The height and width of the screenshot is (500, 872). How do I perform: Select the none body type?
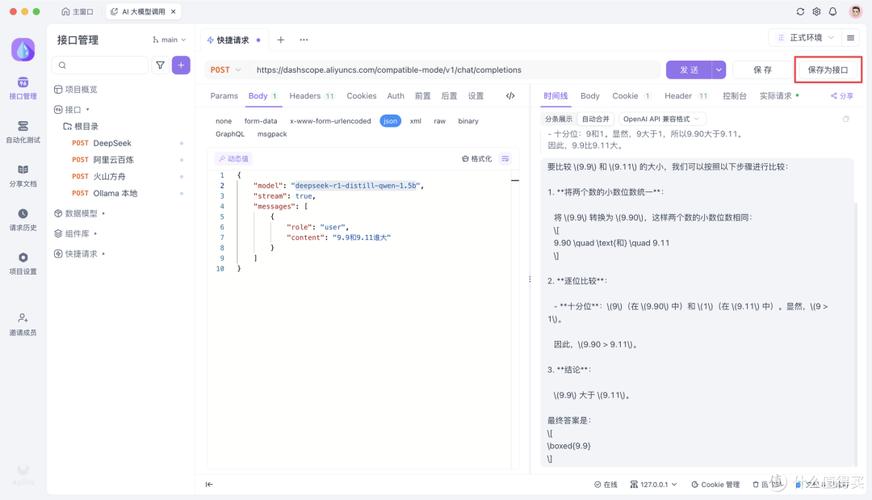(x=224, y=121)
